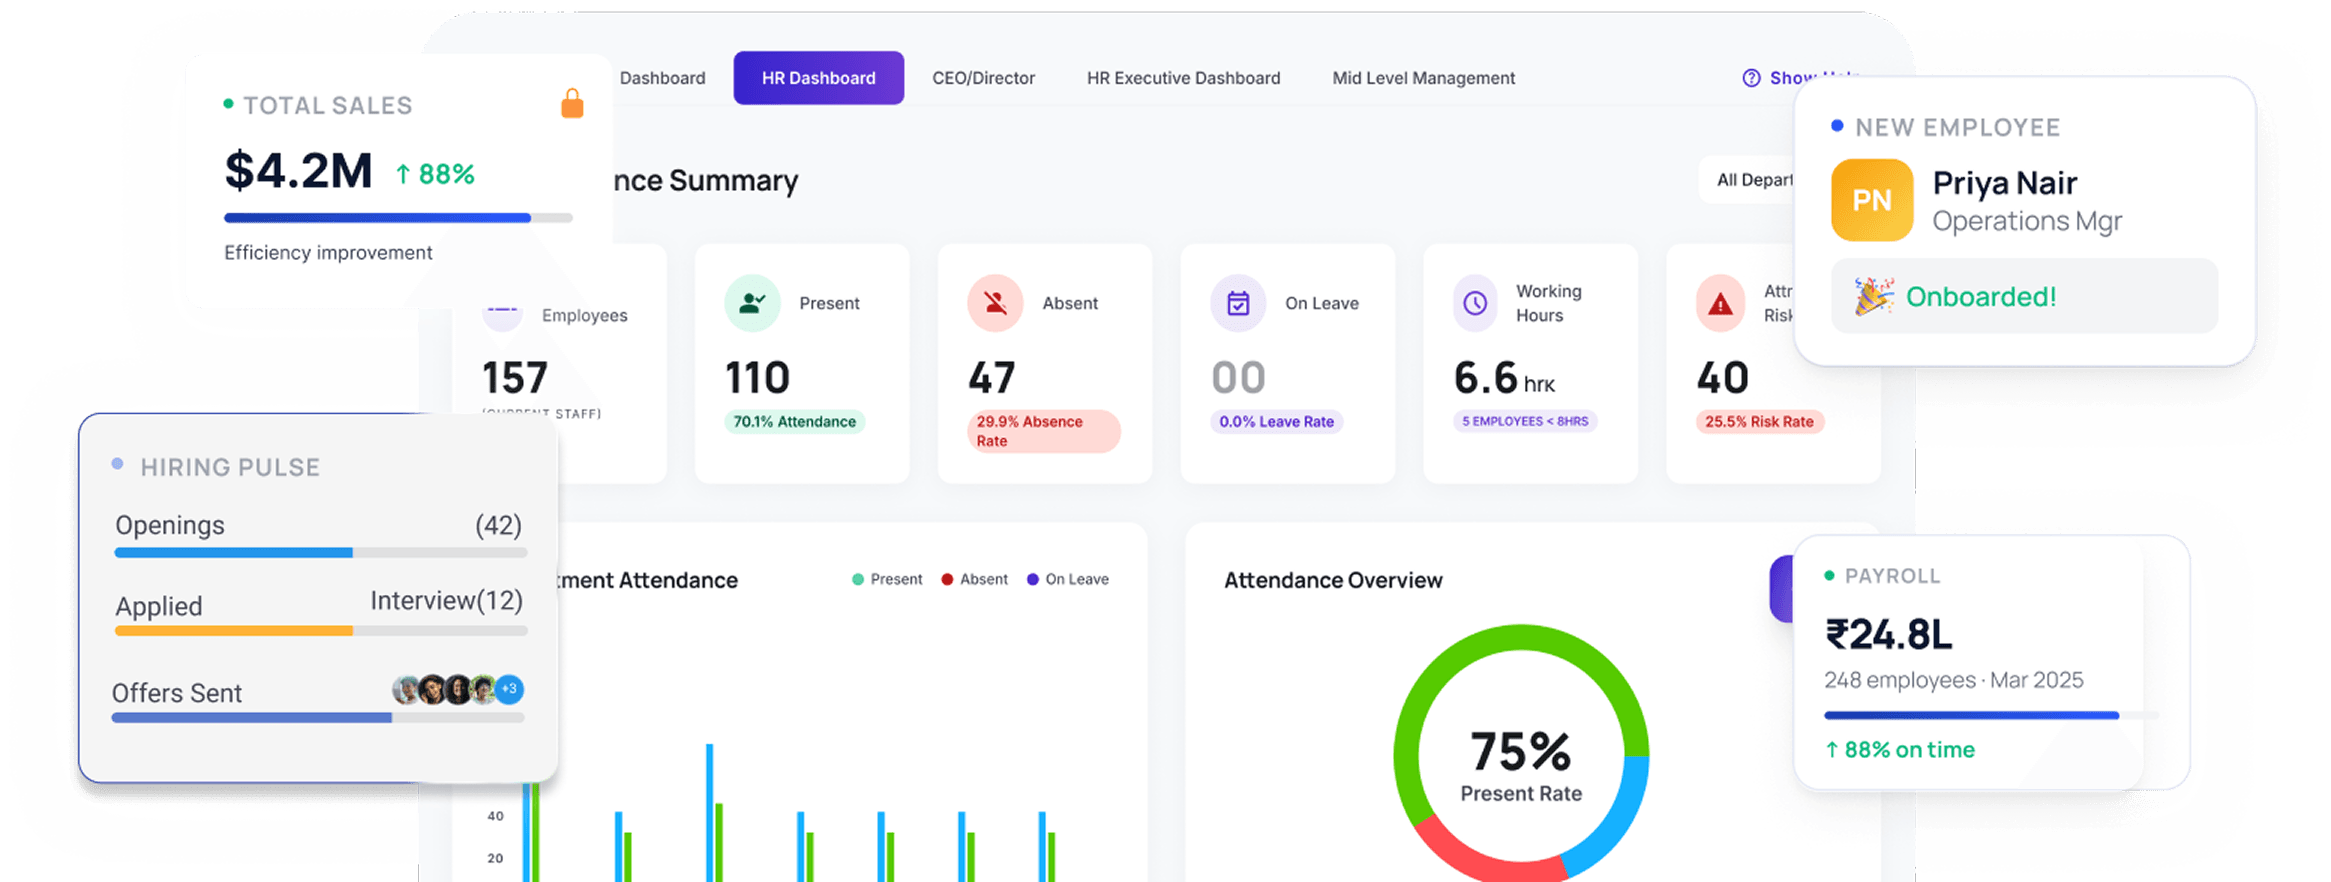
Task: Click the Absent person-slash icon
Action: (x=995, y=303)
